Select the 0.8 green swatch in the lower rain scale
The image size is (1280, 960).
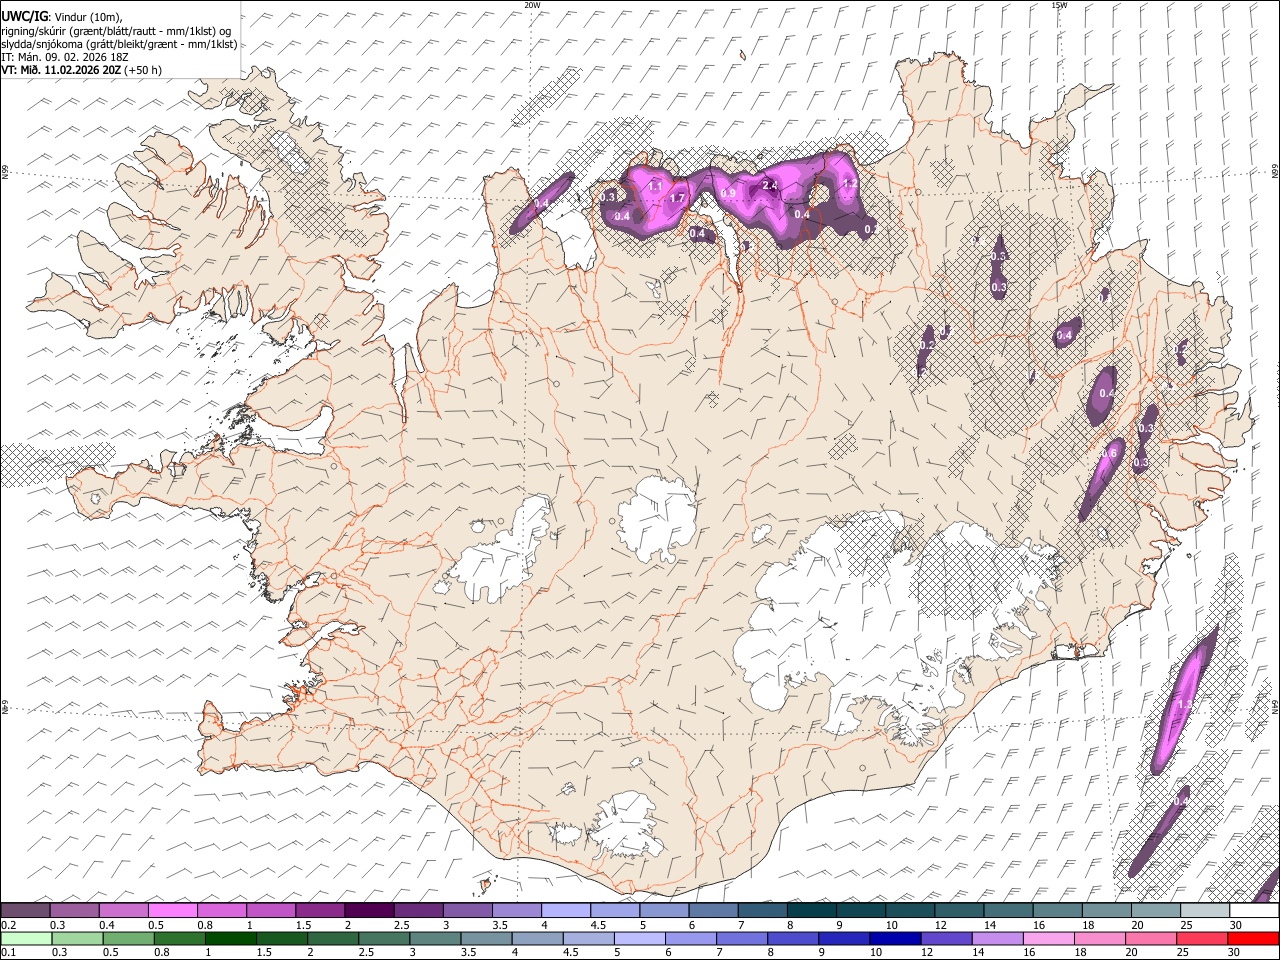(179, 938)
